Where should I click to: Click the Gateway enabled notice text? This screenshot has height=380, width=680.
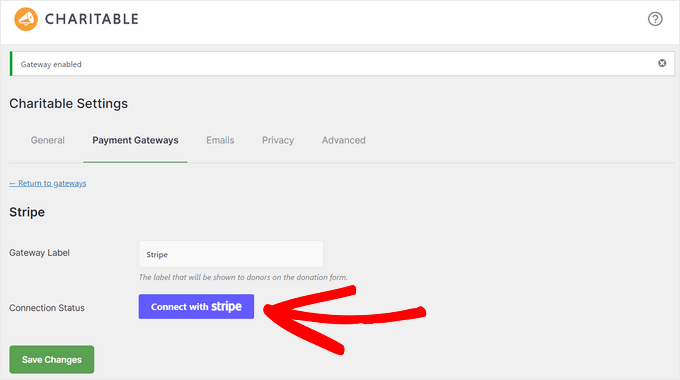click(x=51, y=64)
